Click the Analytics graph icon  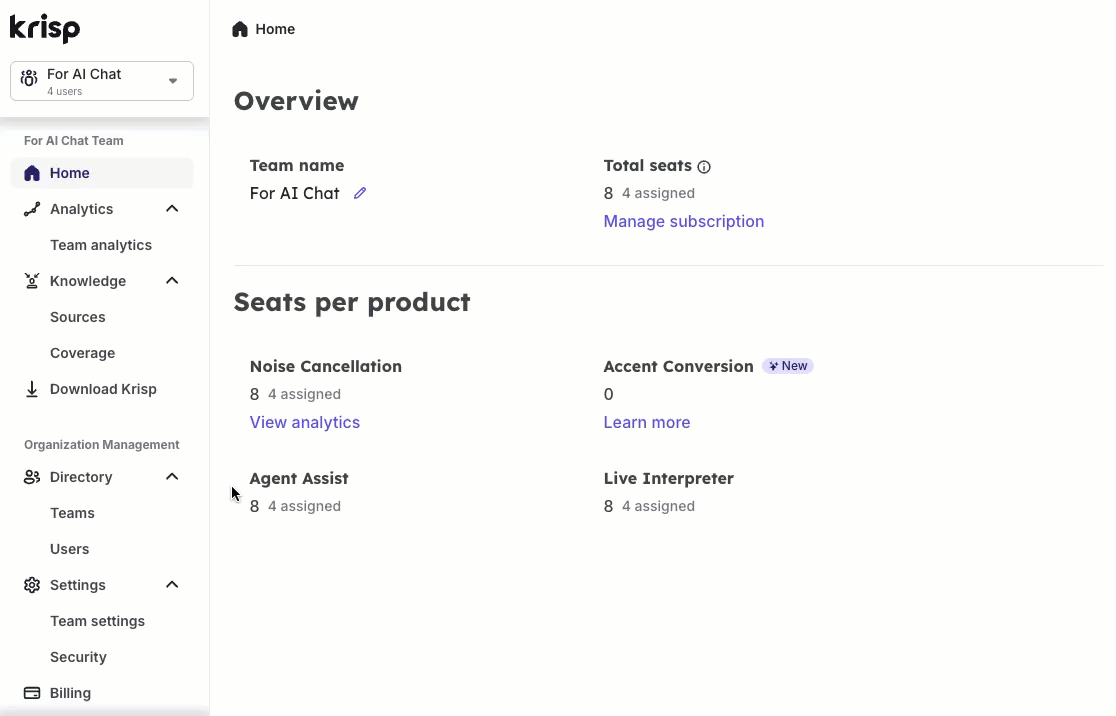pyautogui.click(x=32, y=209)
